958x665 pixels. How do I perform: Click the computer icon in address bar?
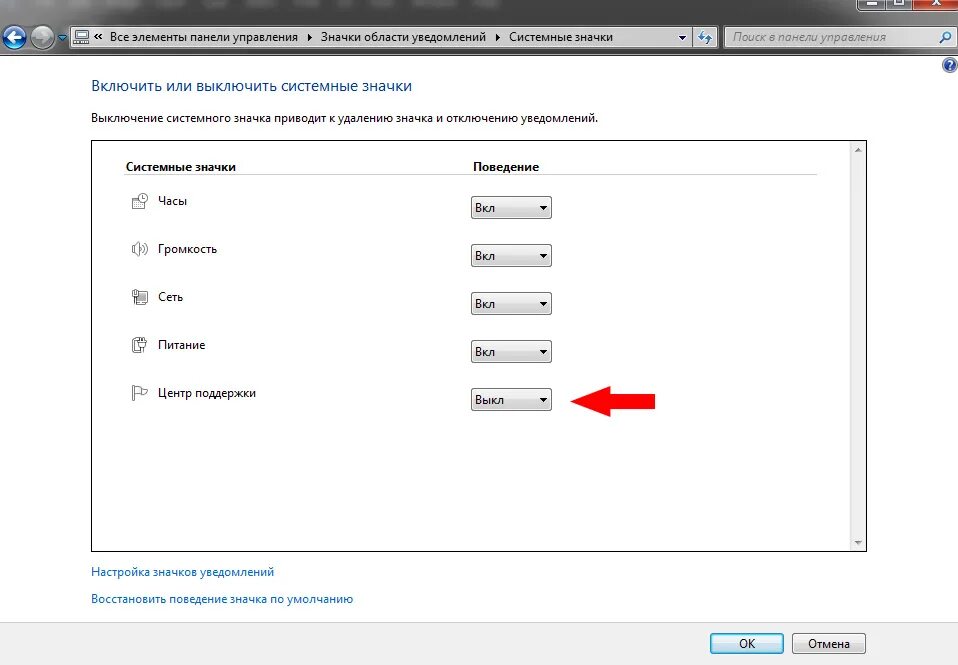click(x=81, y=37)
